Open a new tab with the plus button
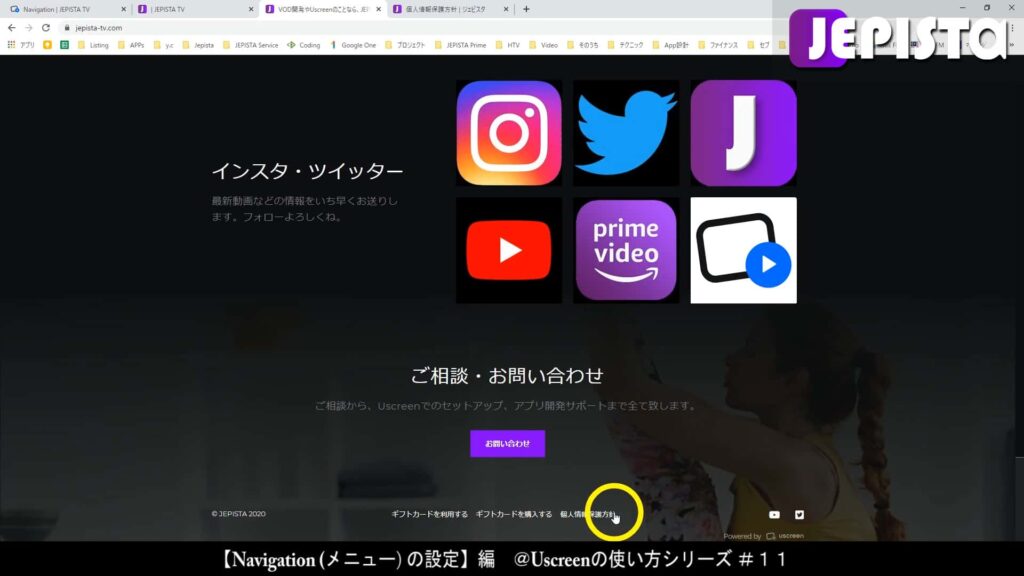This screenshot has width=1024, height=576. coord(524,10)
